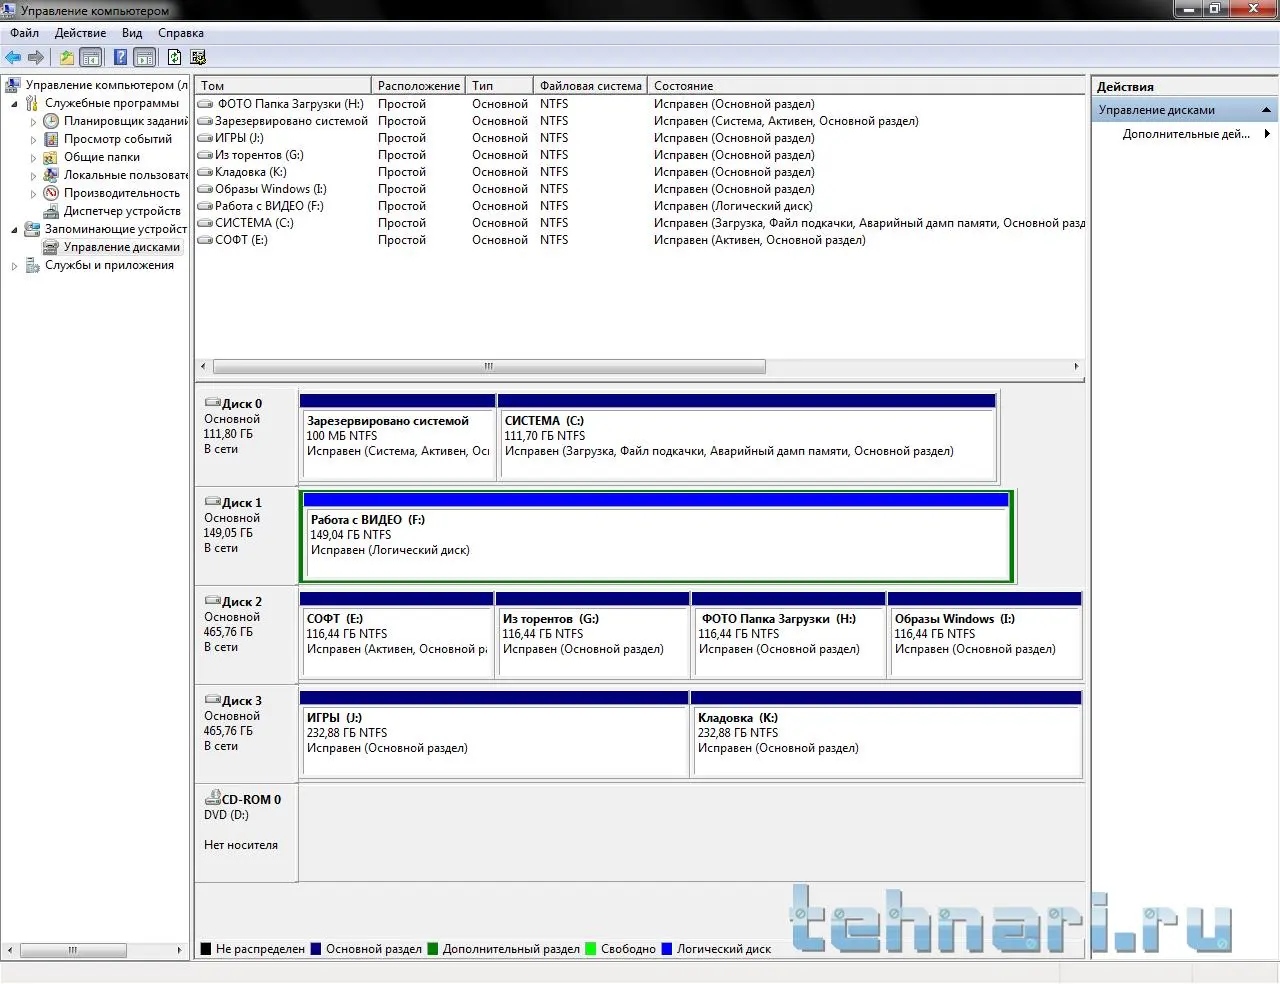Click the Forward arrow toolbar icon
This screenshot has height=984, width=1280.
coord(36,58)
